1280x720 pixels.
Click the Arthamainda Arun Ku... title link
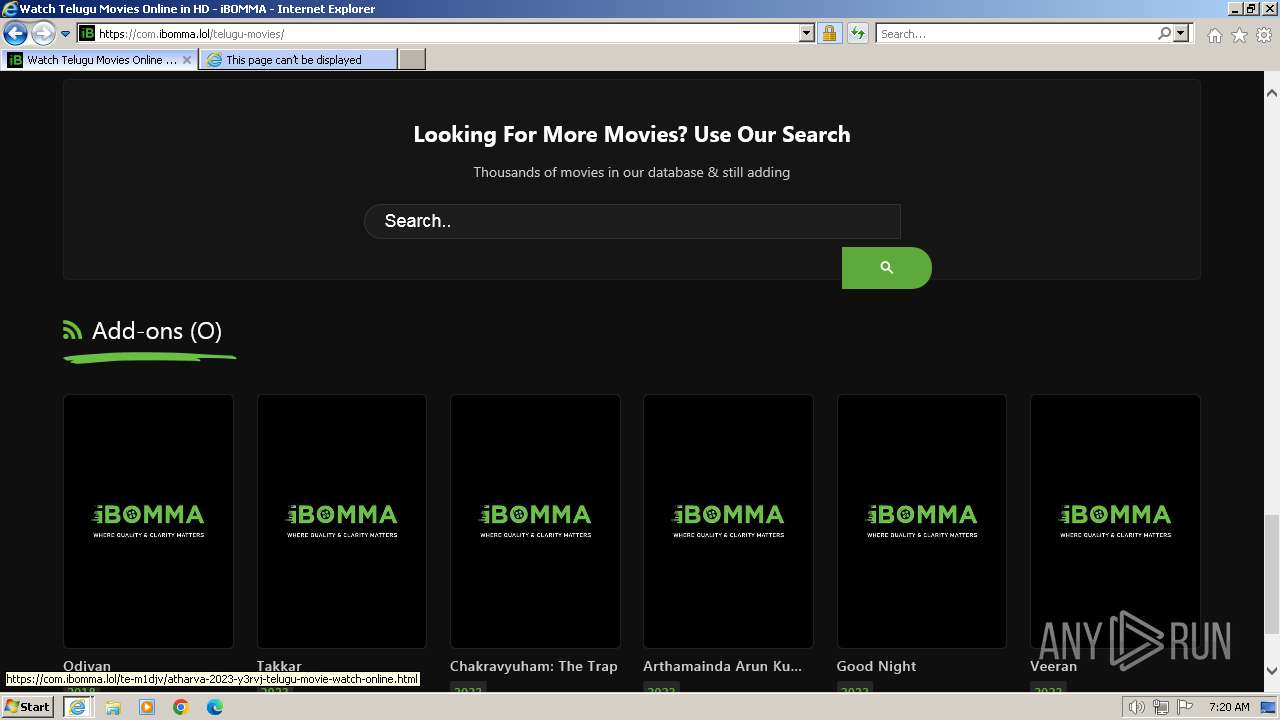click(x=722, y=666)
